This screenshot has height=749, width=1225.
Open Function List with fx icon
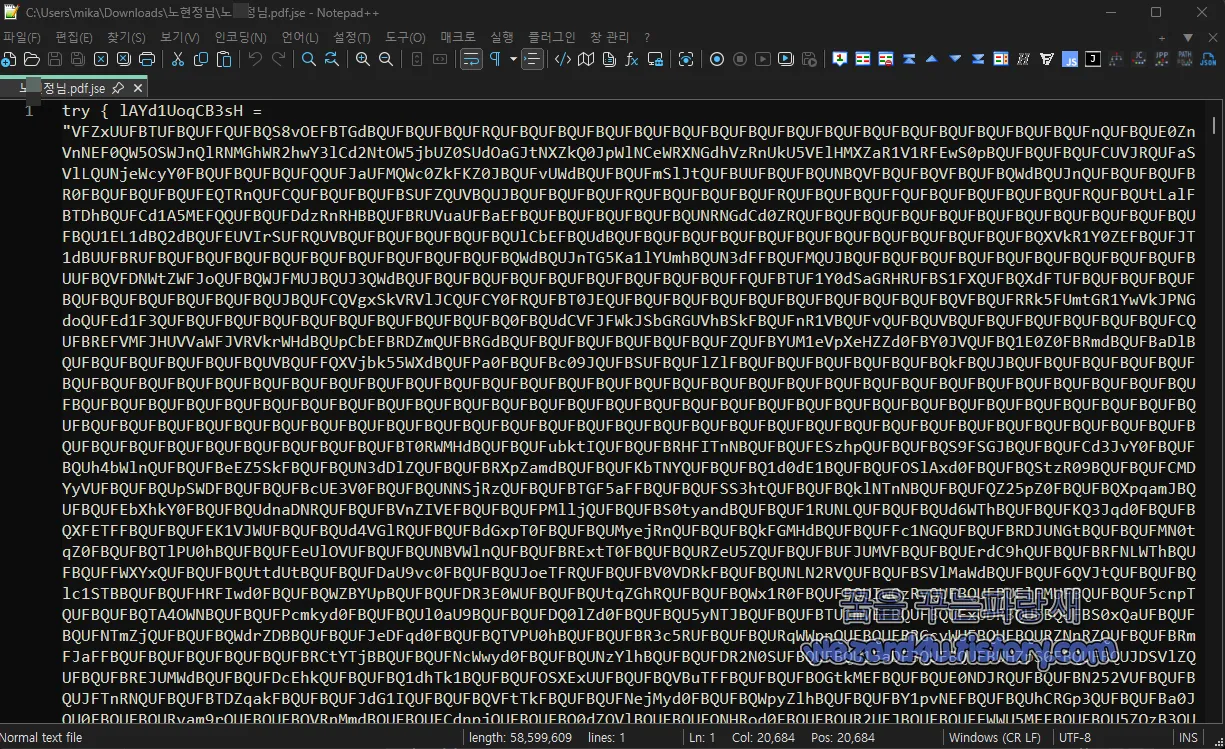coord(632,59)
